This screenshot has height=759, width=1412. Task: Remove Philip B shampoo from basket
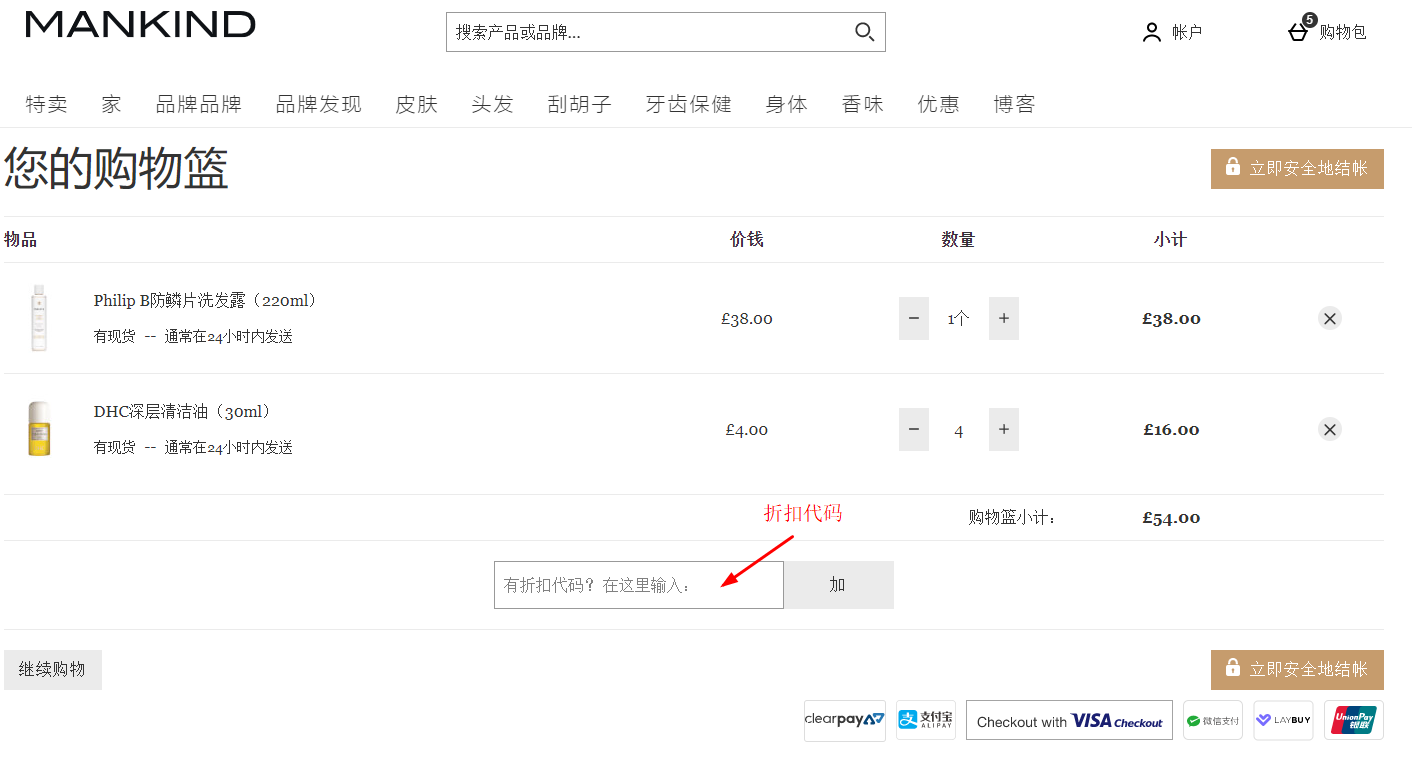(1329, 319)
